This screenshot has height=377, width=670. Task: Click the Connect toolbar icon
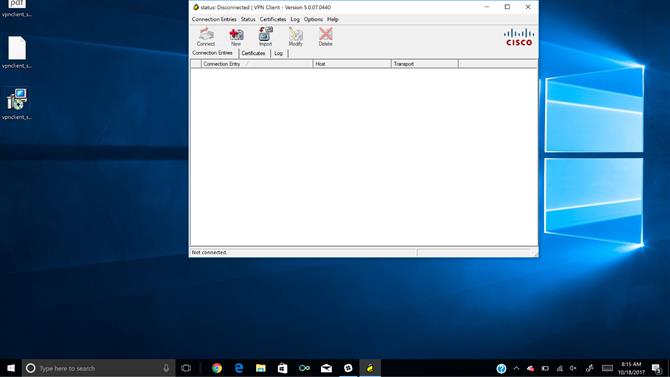[x=206, y=37]
